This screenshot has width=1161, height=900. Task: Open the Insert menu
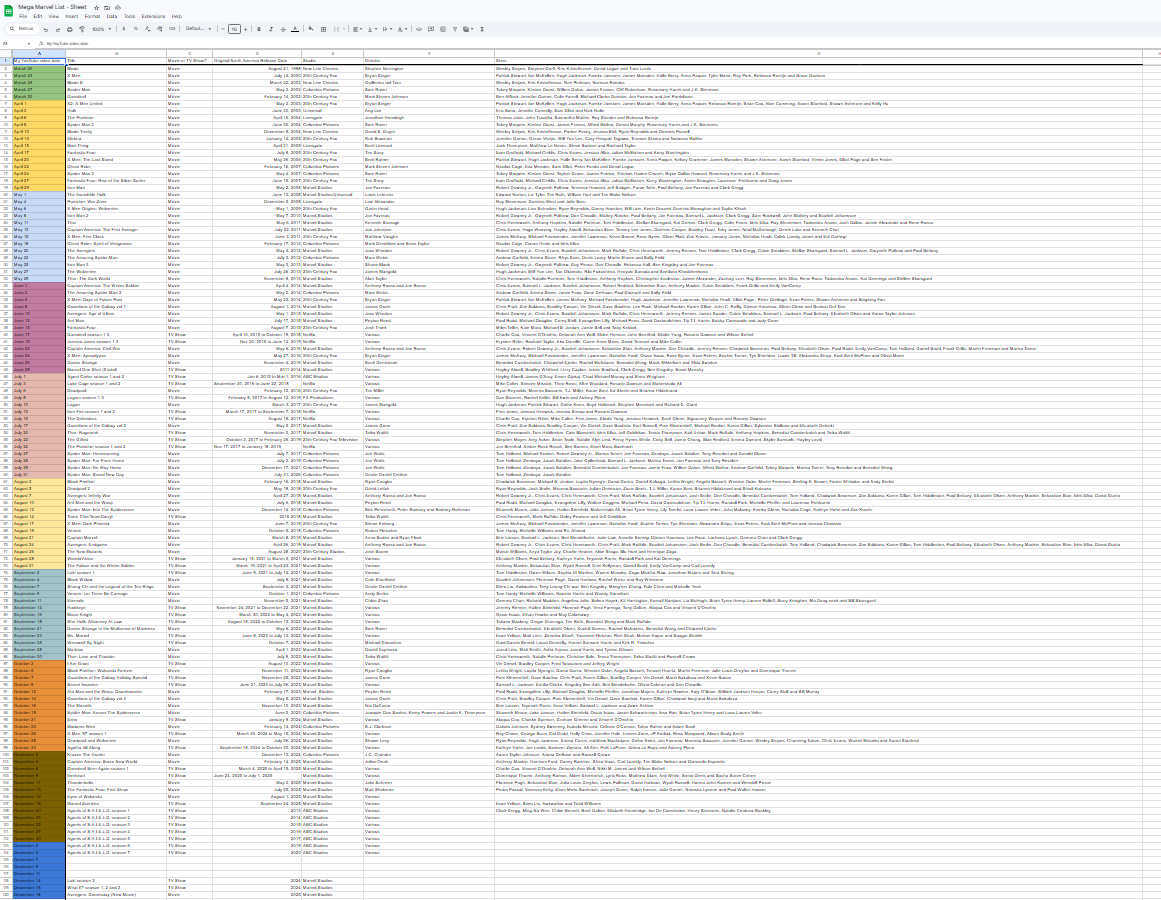(x=72, y=16)
